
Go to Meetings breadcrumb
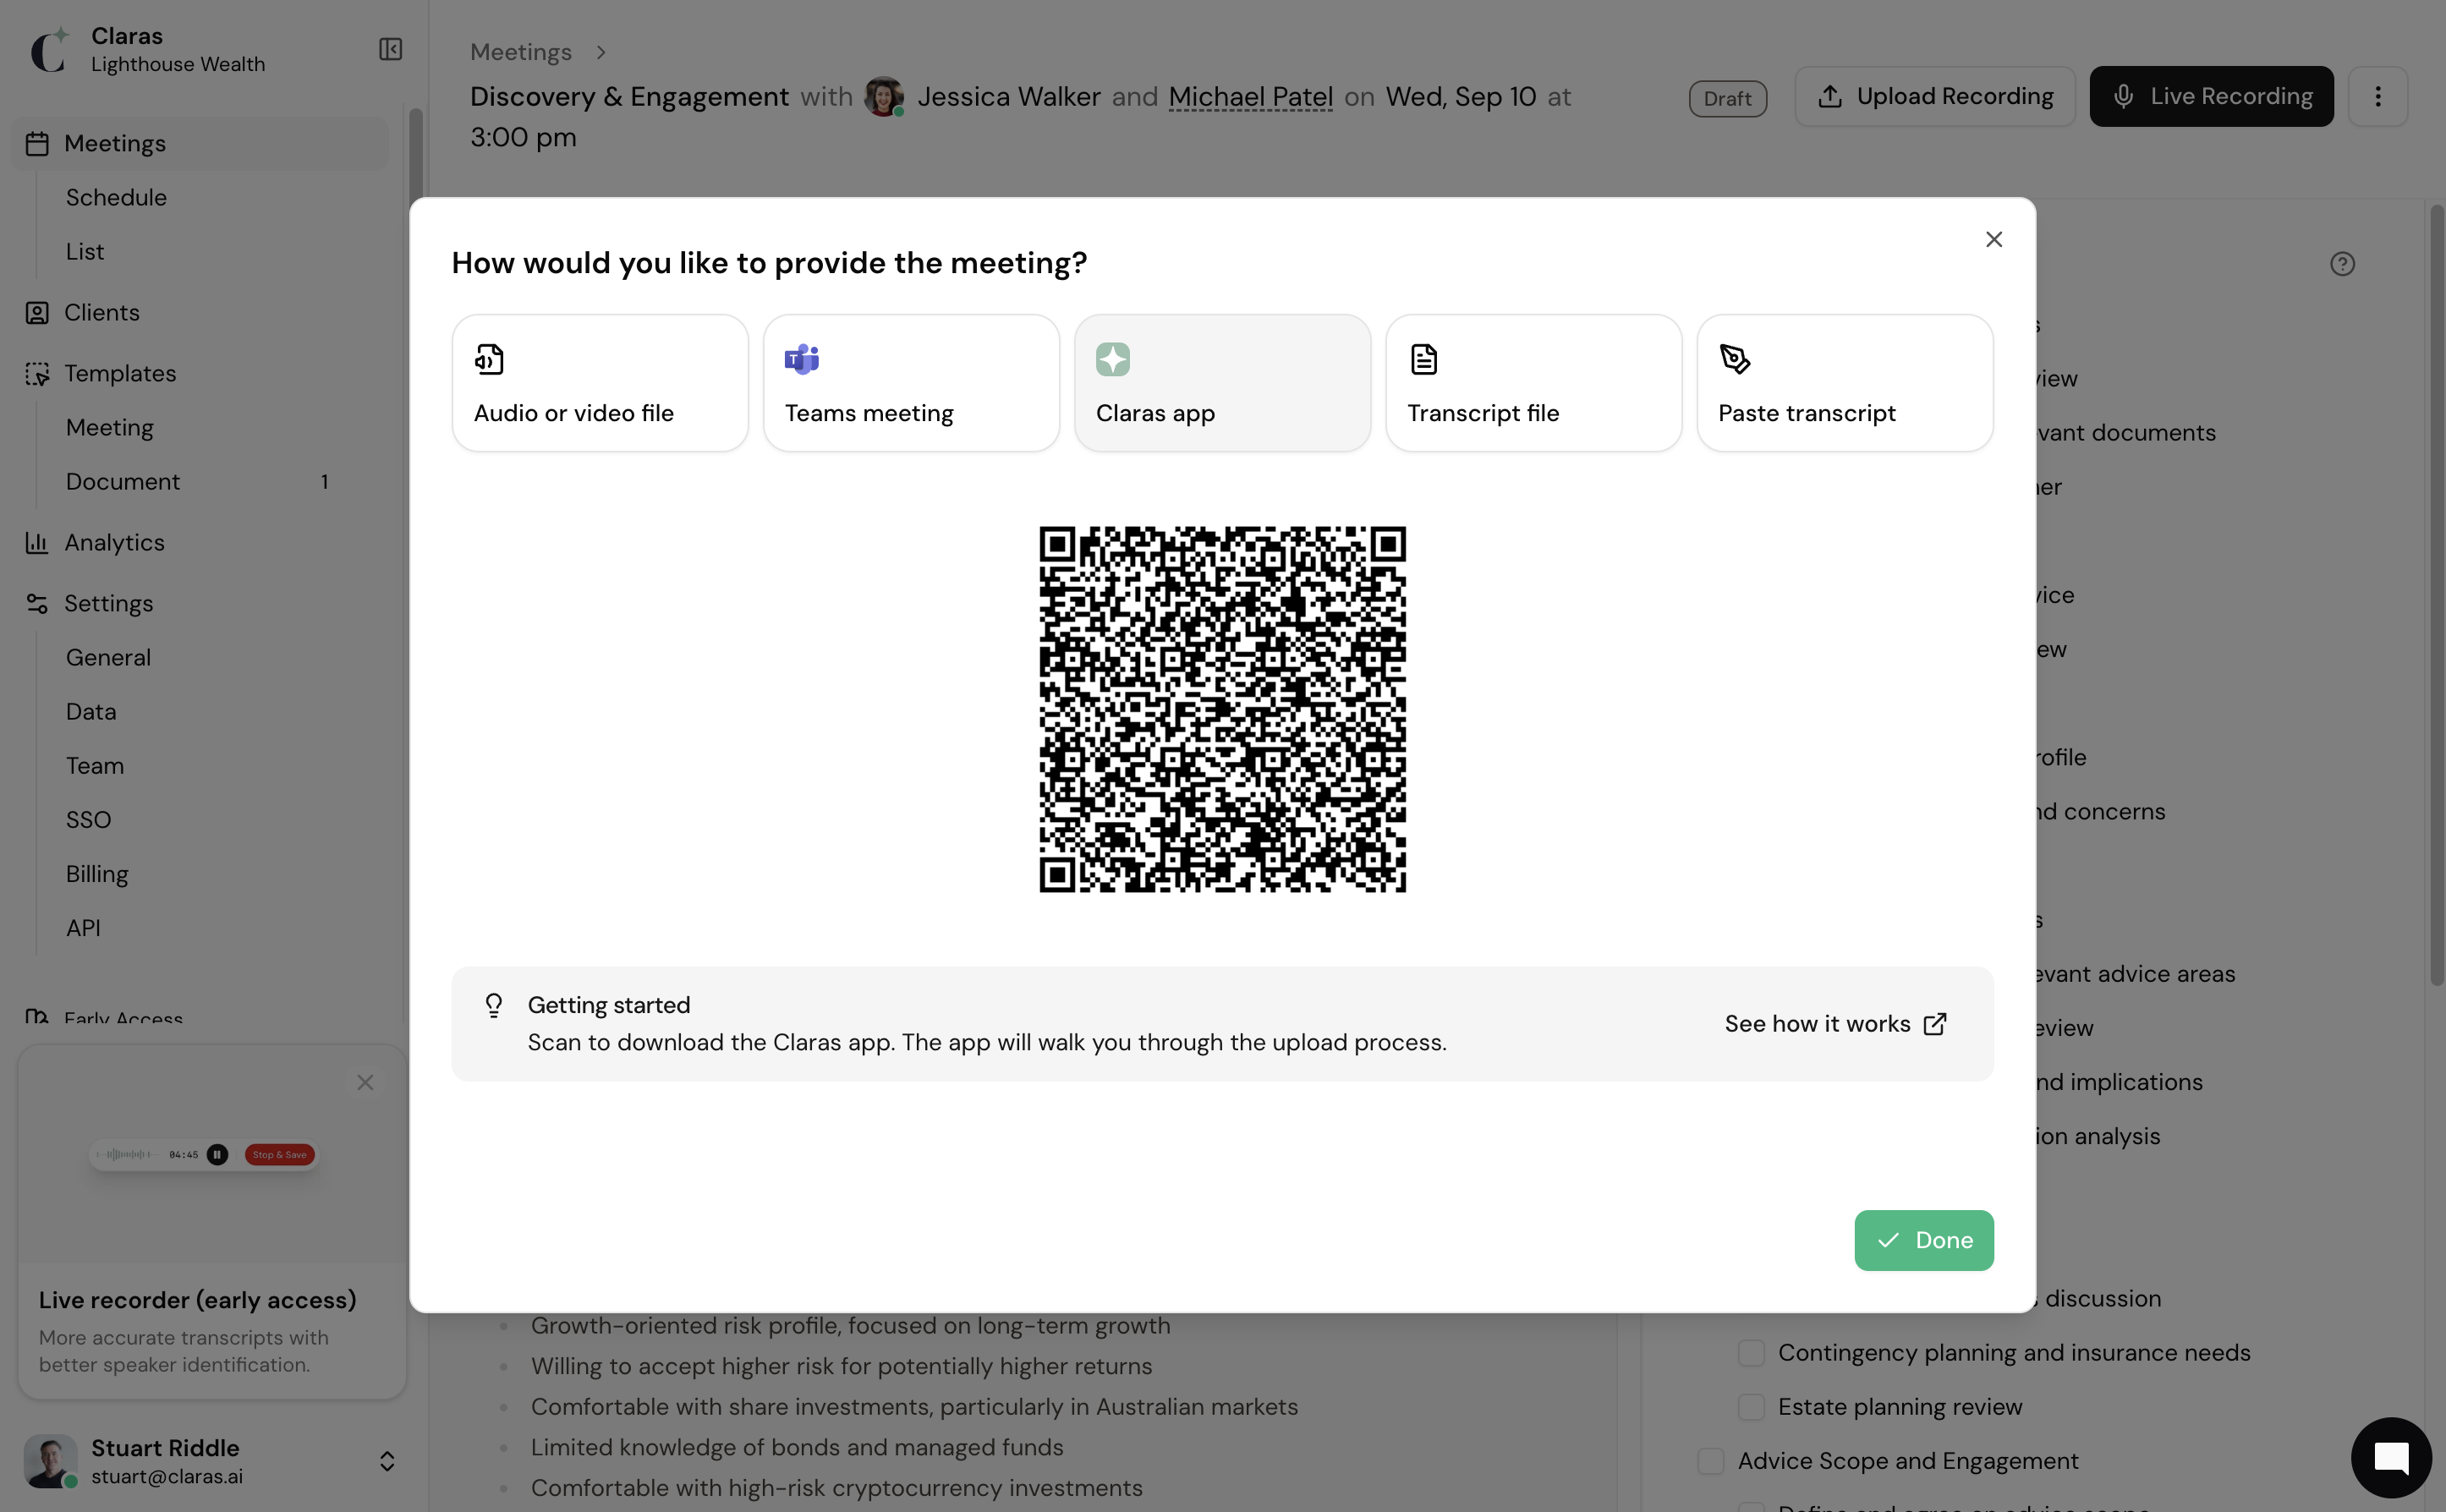click(521, 51)
